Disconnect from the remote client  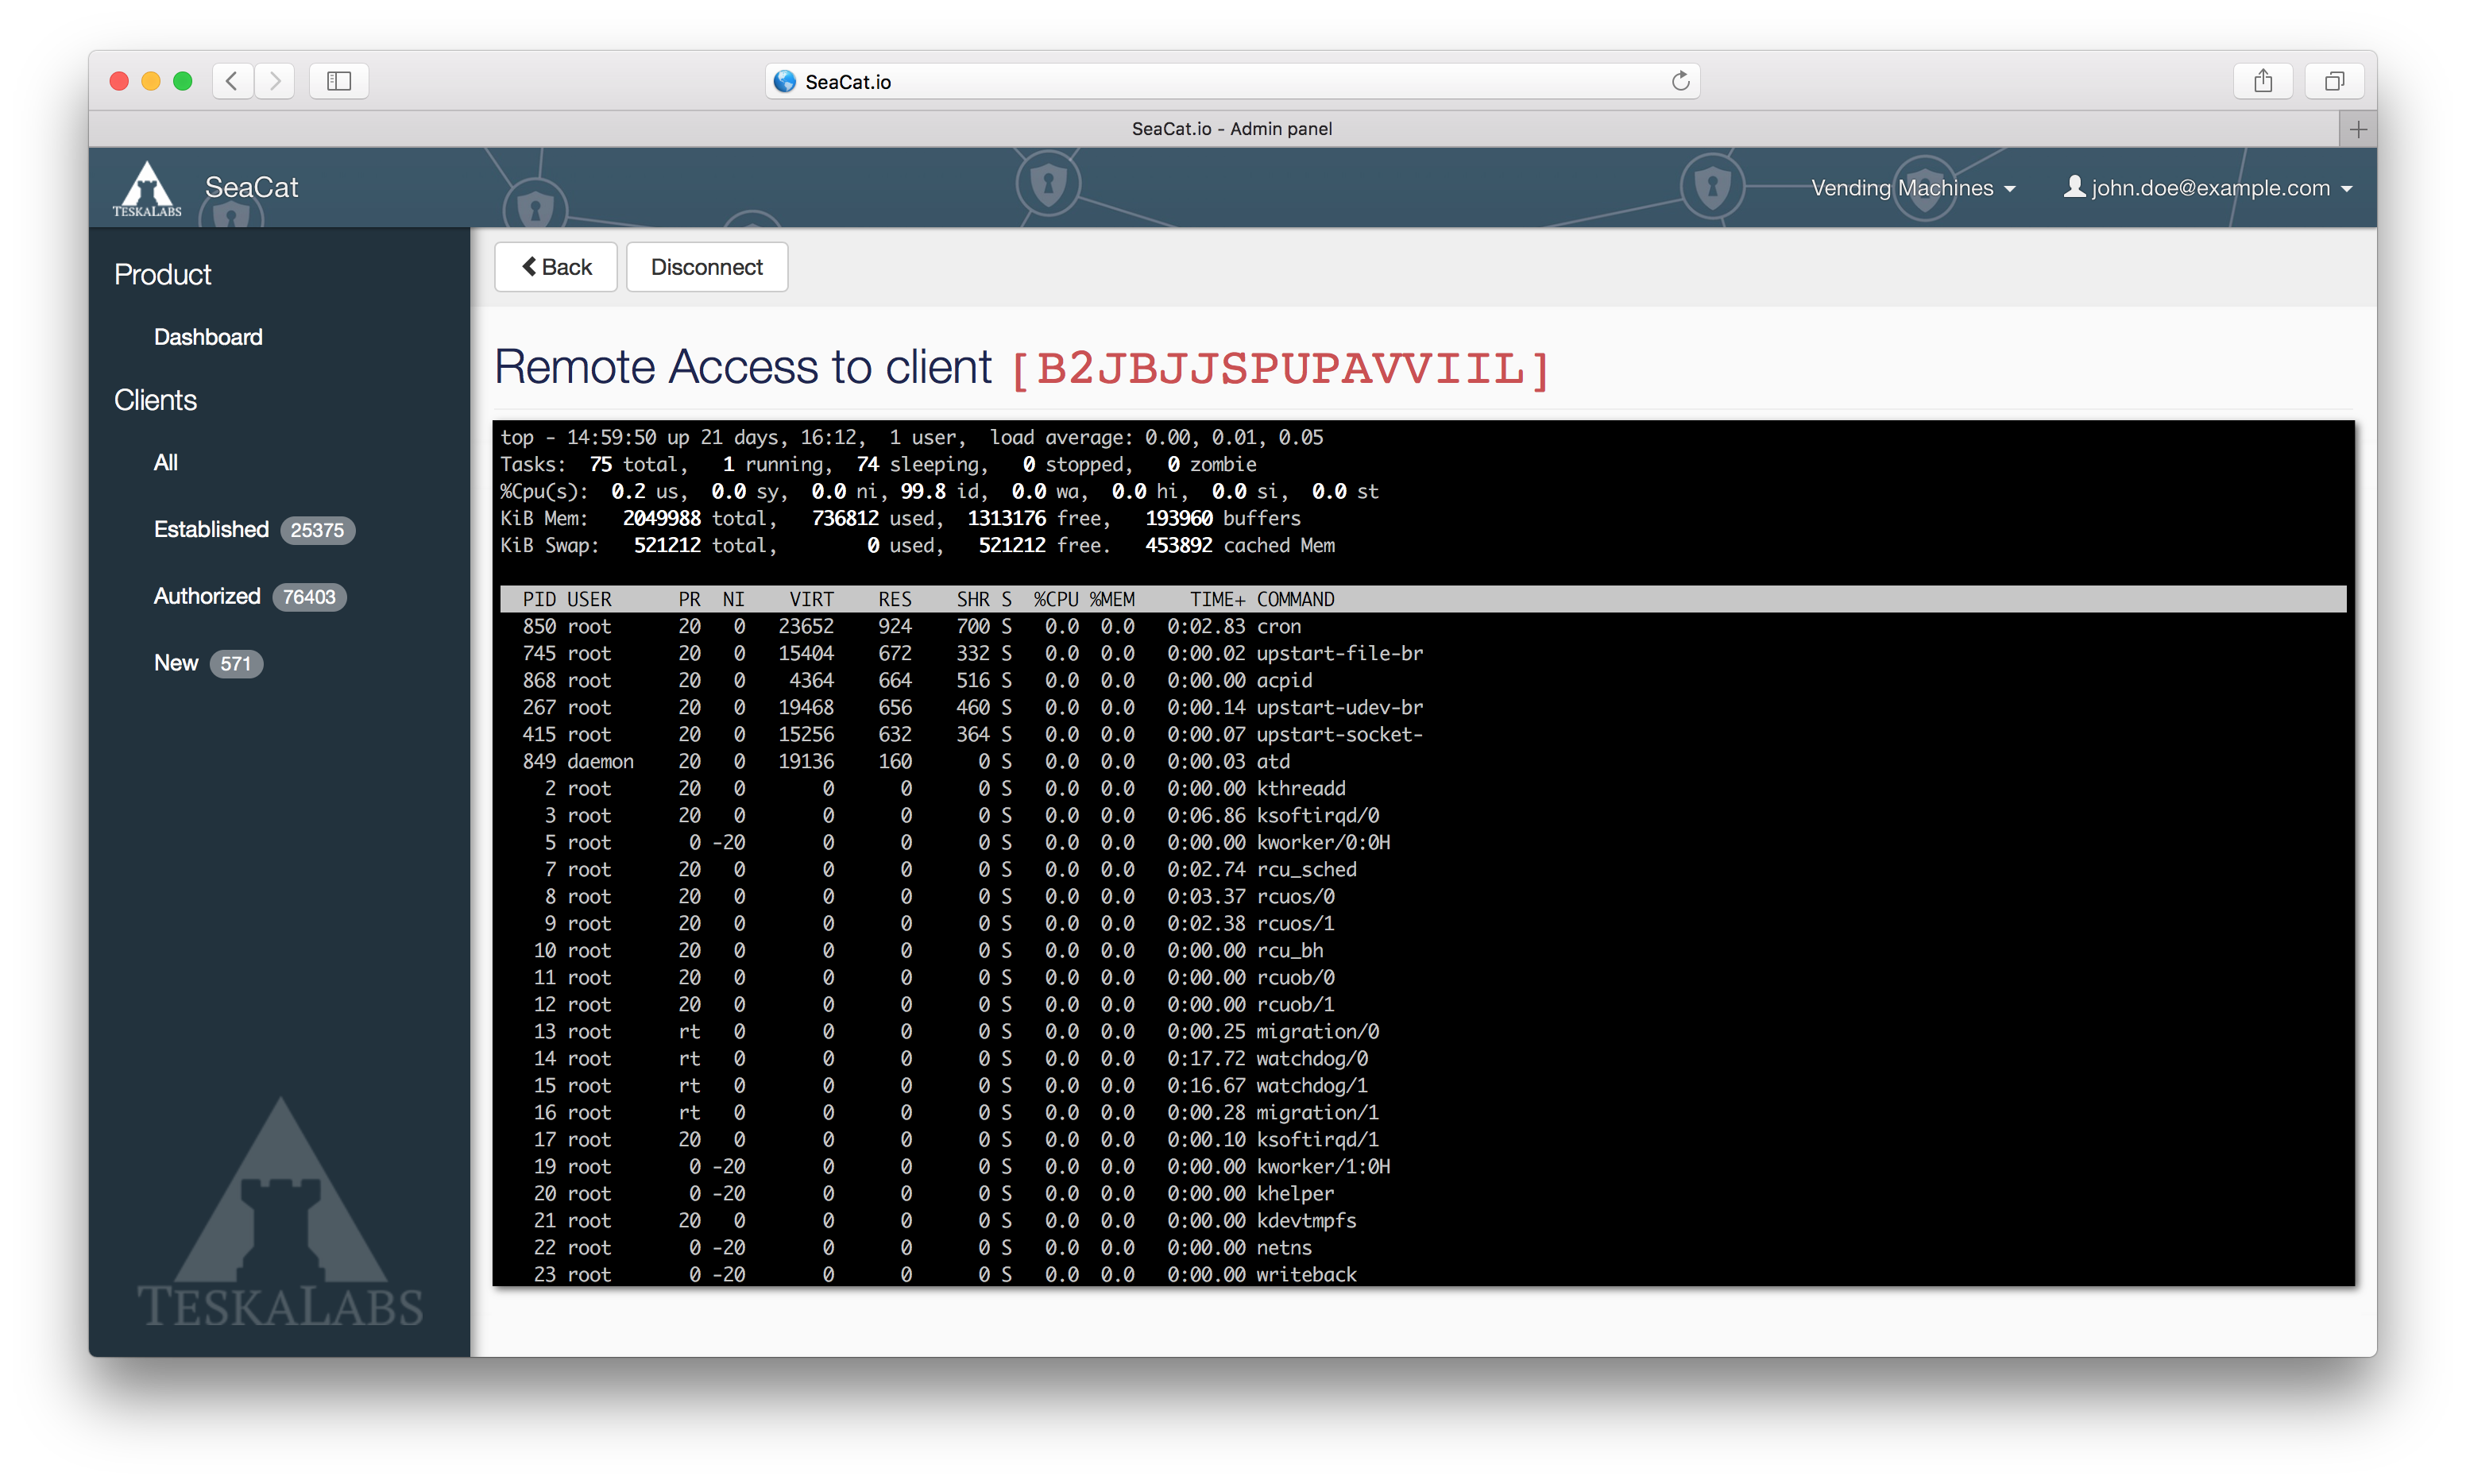706,267
